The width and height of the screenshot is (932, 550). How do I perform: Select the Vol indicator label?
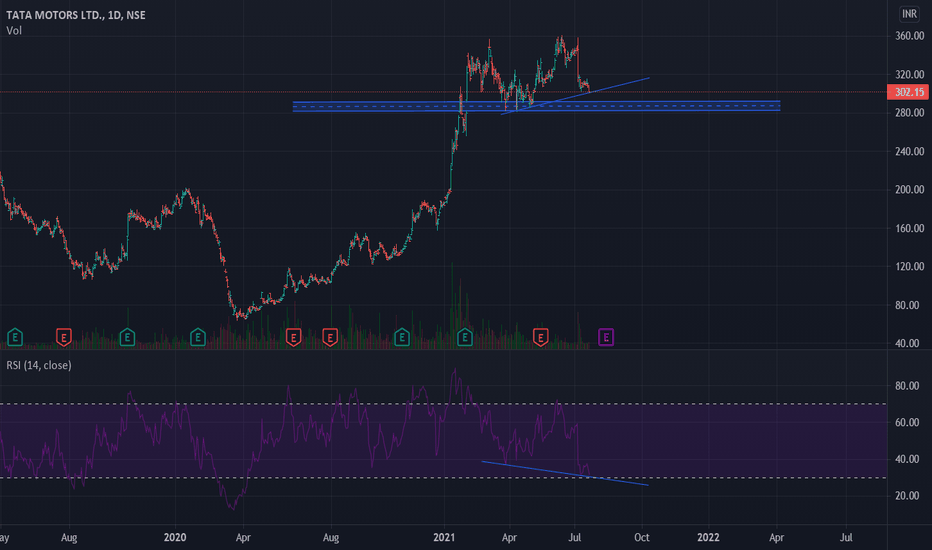click(x=14, y=30)
